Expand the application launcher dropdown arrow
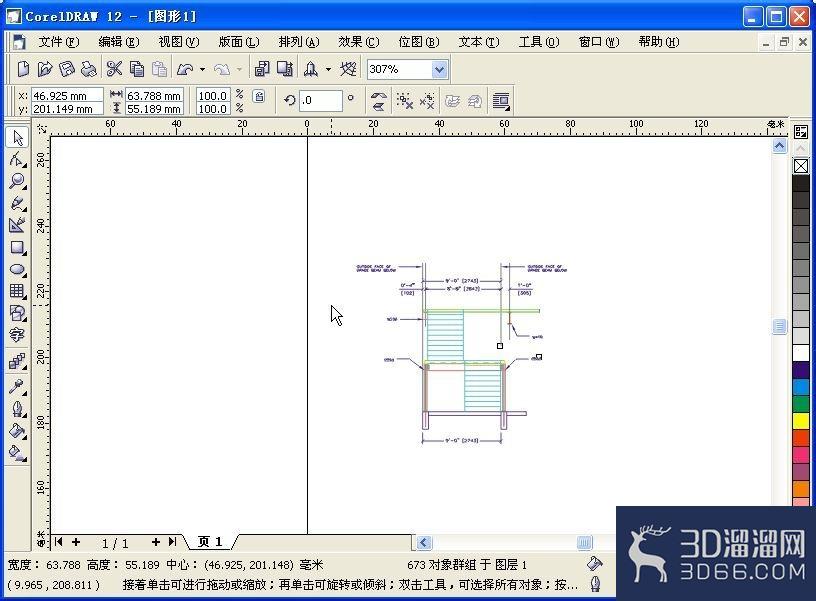Image resolution: width=816 pixels, height=601 pixels. [x=328, y=69]
